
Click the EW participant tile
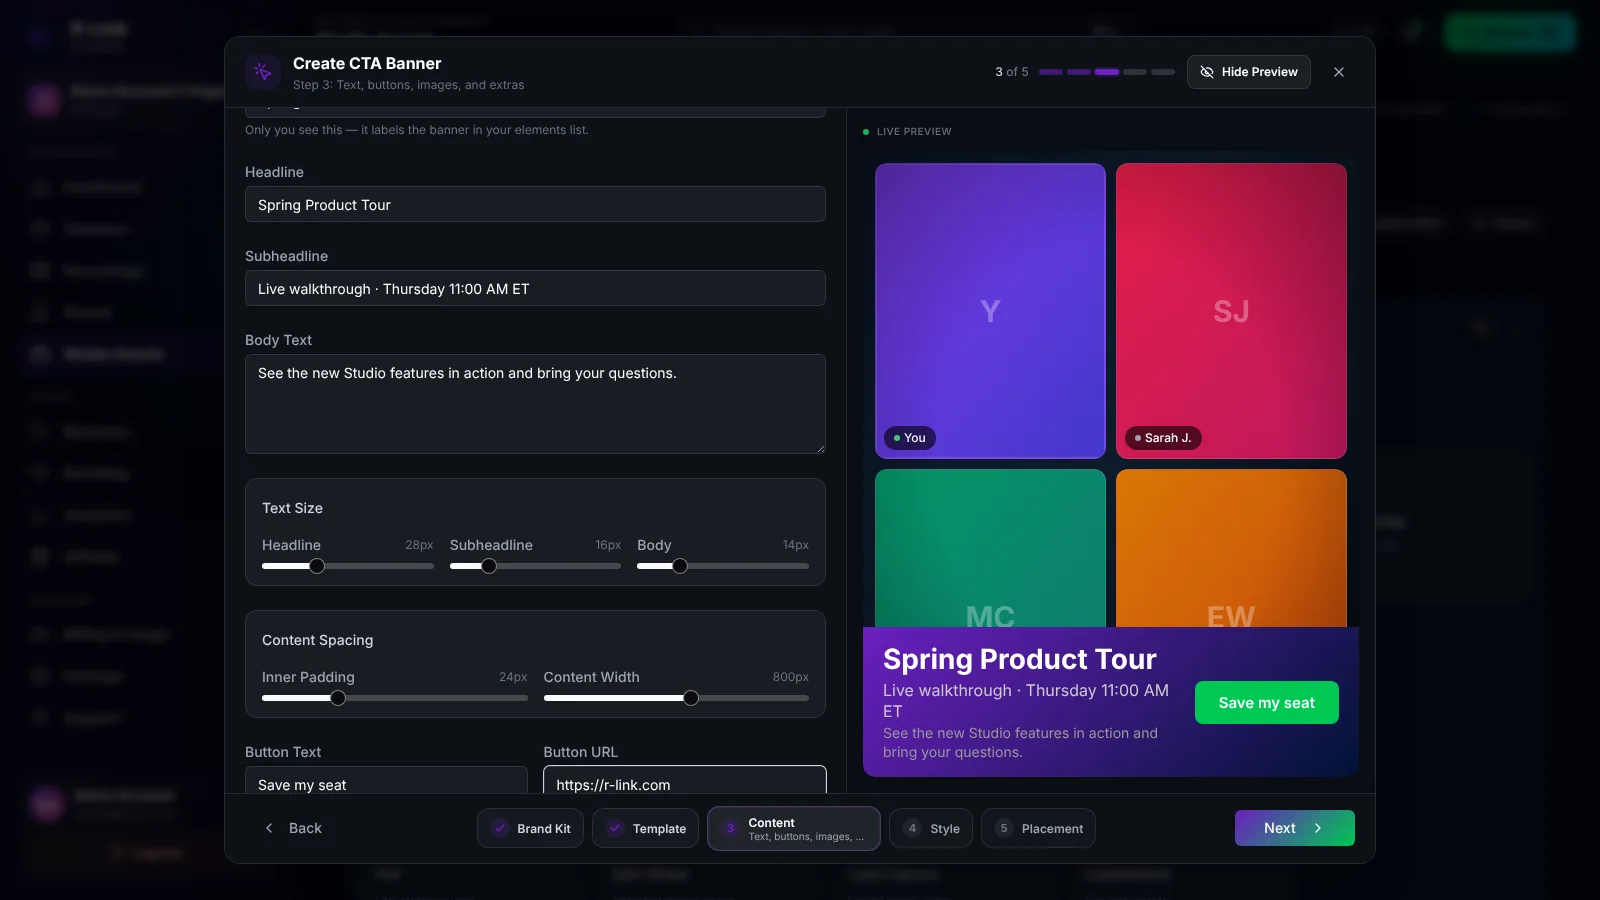[x=1231, y=548]
